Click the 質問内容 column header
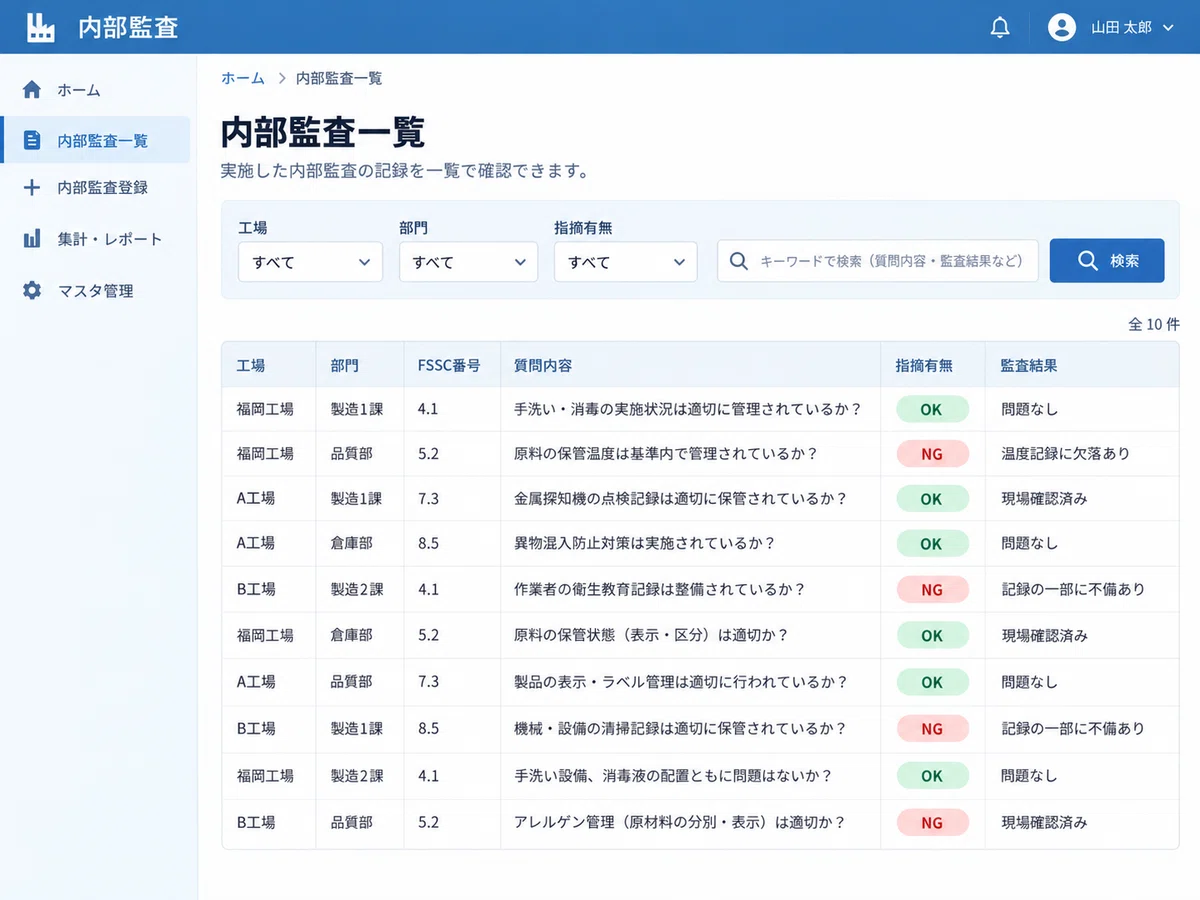The width and height of the screenshot is (1200, 900). click(543, 366)
